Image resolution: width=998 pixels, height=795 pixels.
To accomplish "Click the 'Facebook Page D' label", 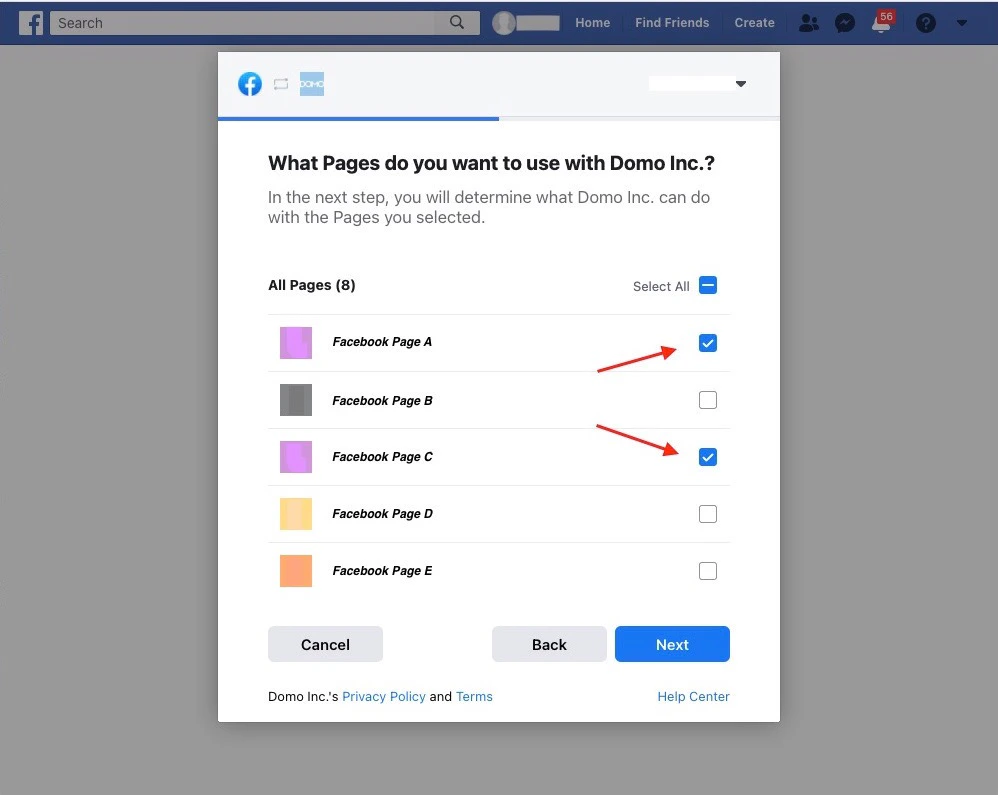I will coord(382,514).
